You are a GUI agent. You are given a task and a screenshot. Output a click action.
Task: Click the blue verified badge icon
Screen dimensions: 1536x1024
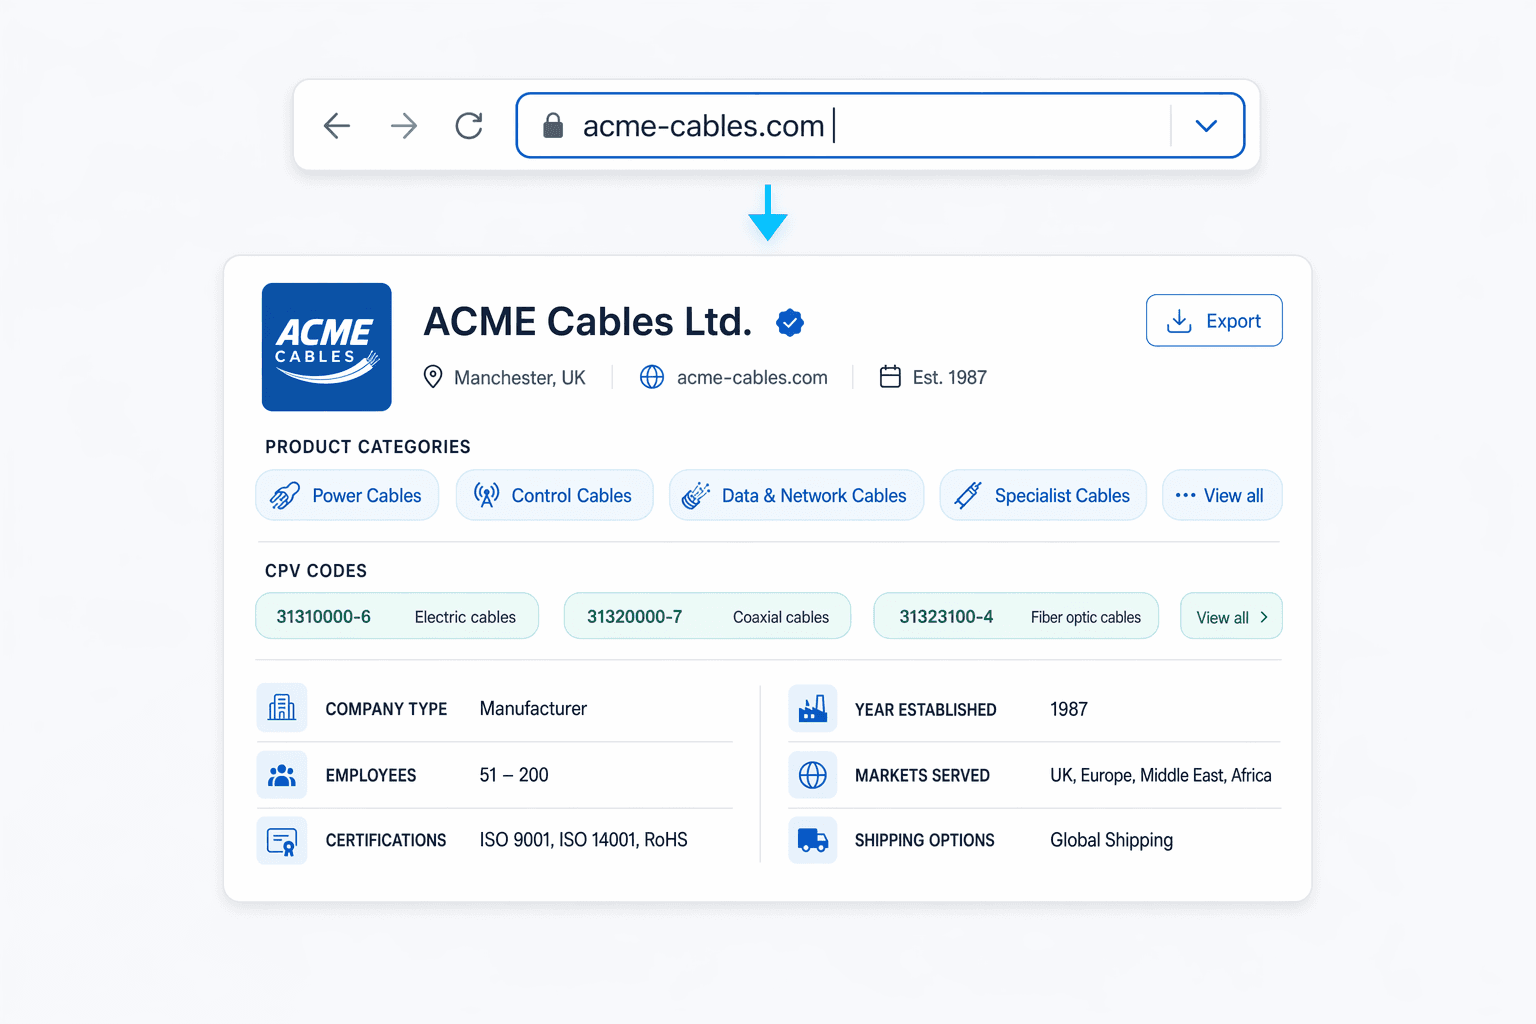click(x=790, y=322)
